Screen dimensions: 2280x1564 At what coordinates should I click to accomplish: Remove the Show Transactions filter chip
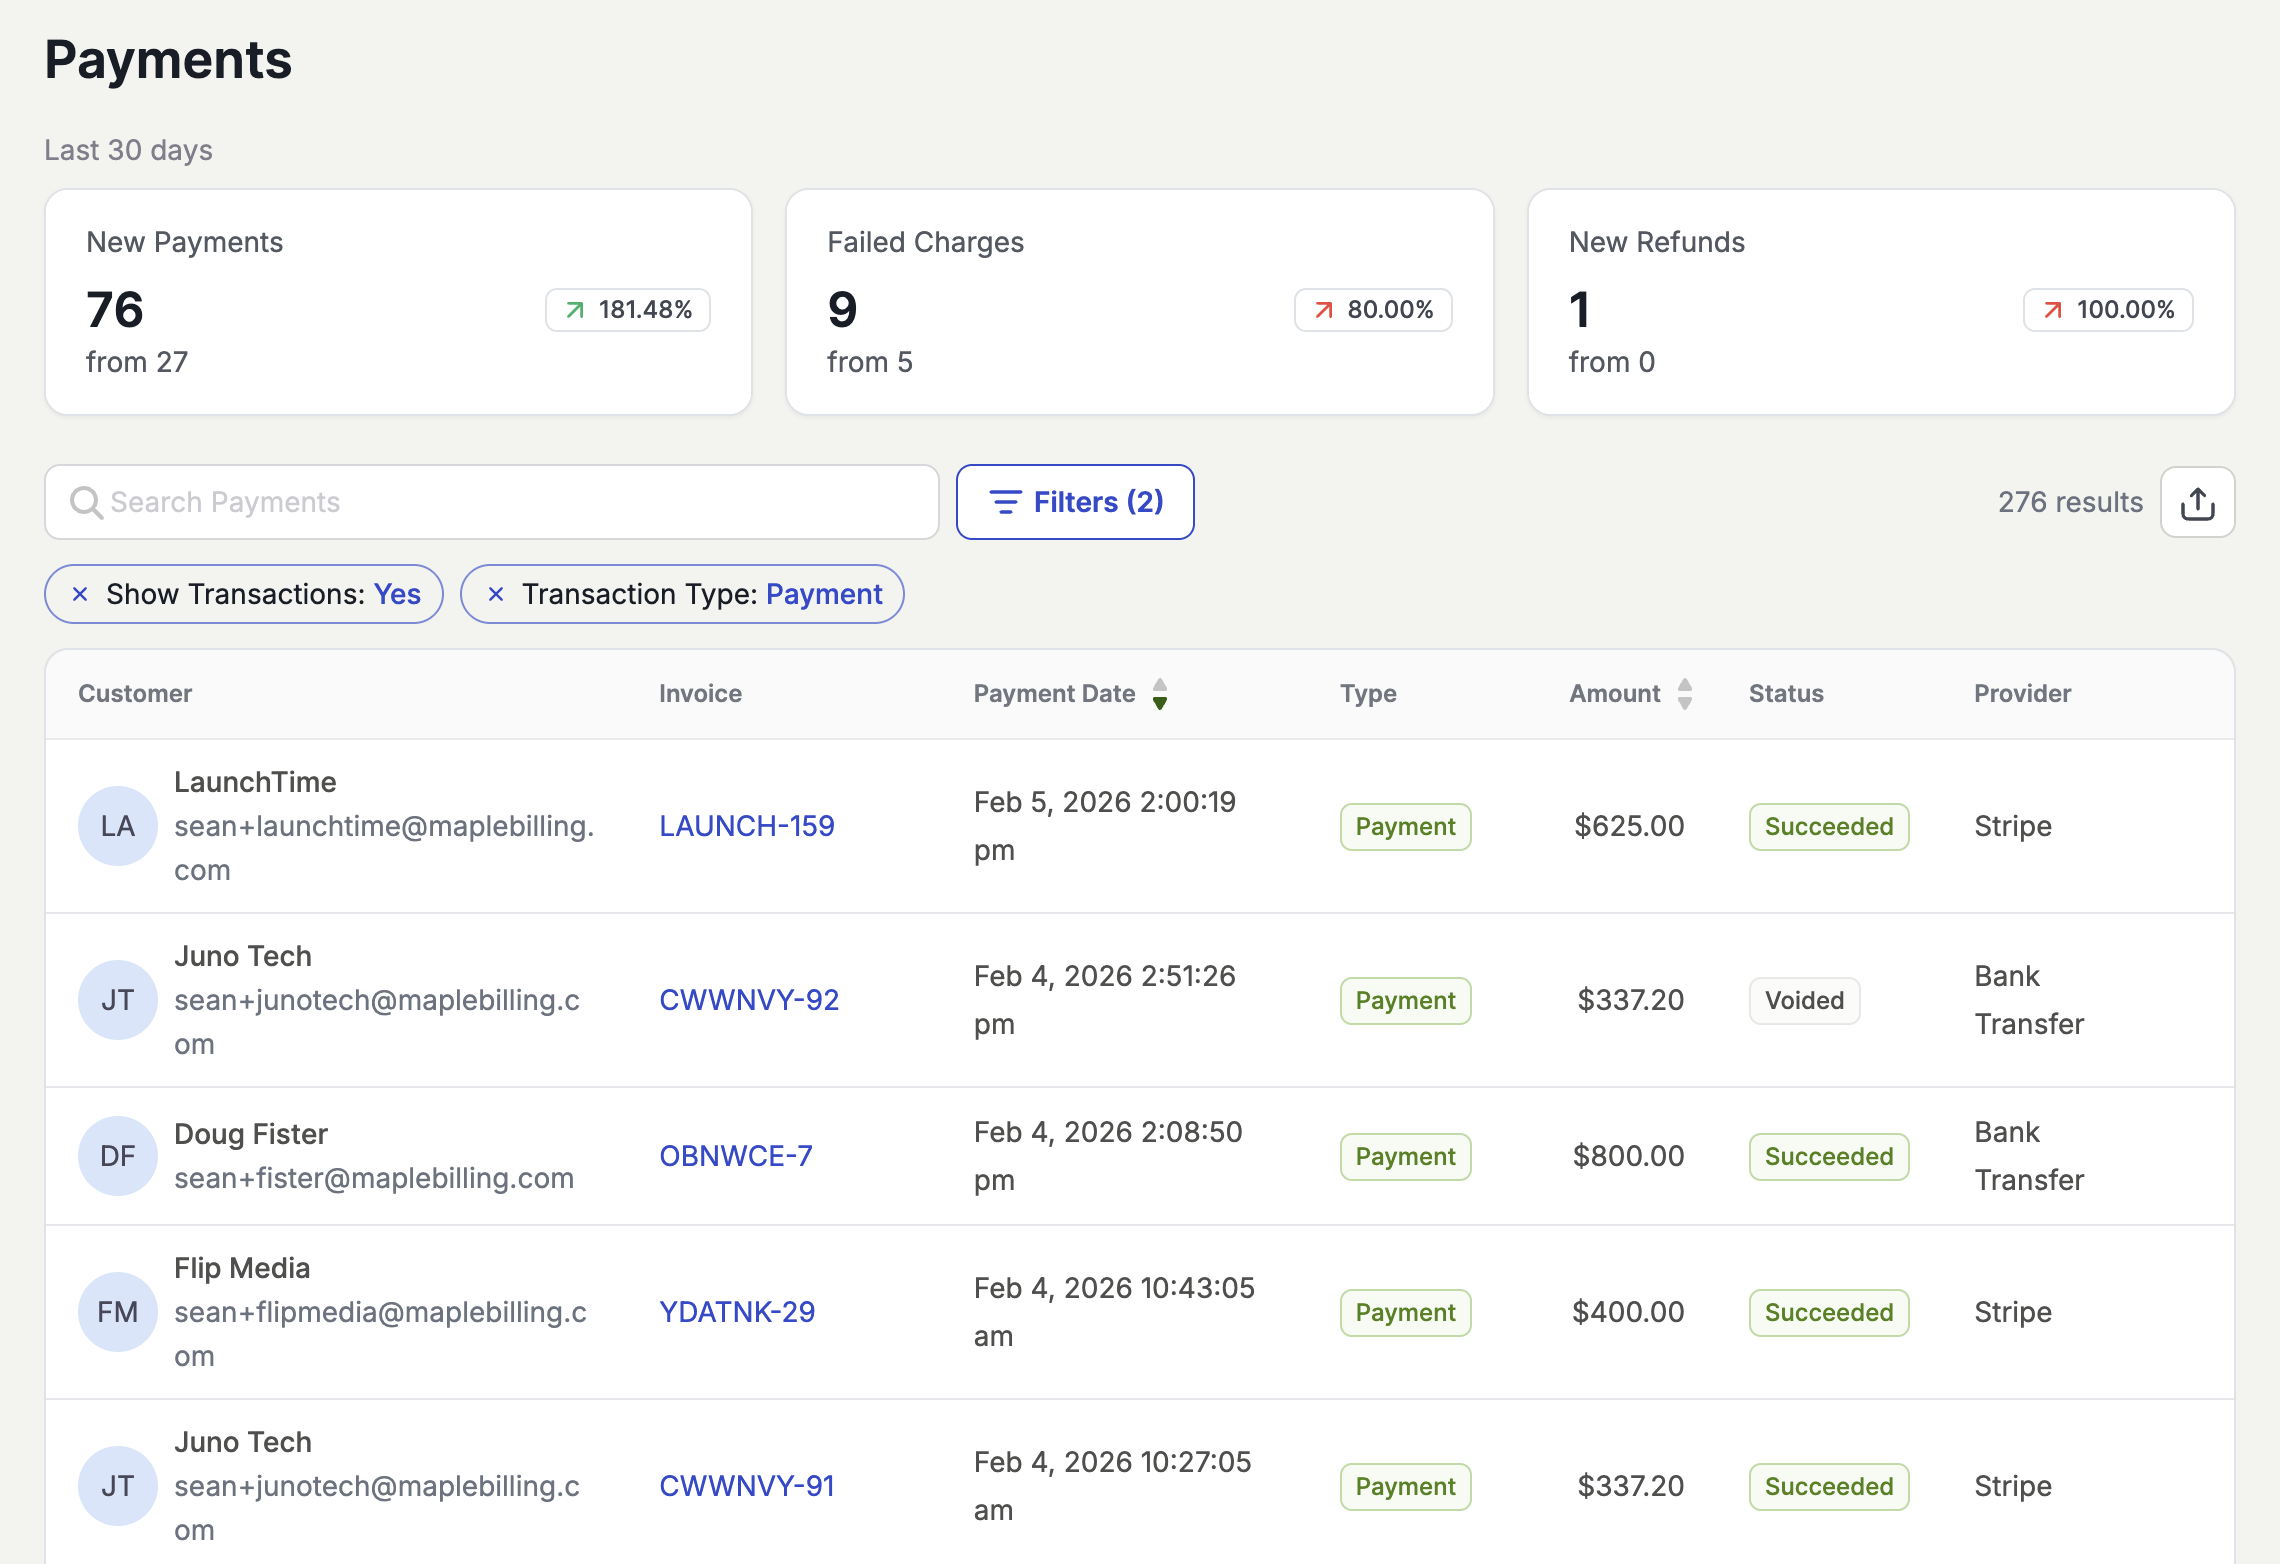tap(81, 594)
